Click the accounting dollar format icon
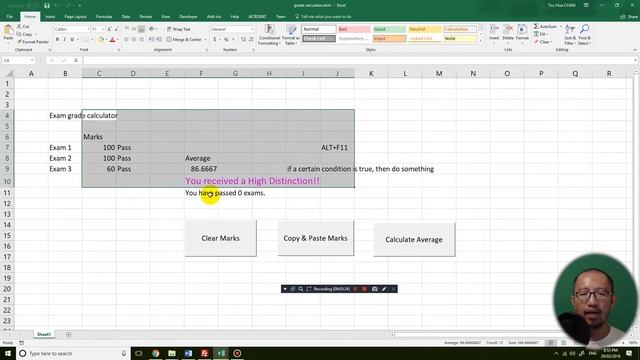 pyautogui.click(x=214, y=40)
